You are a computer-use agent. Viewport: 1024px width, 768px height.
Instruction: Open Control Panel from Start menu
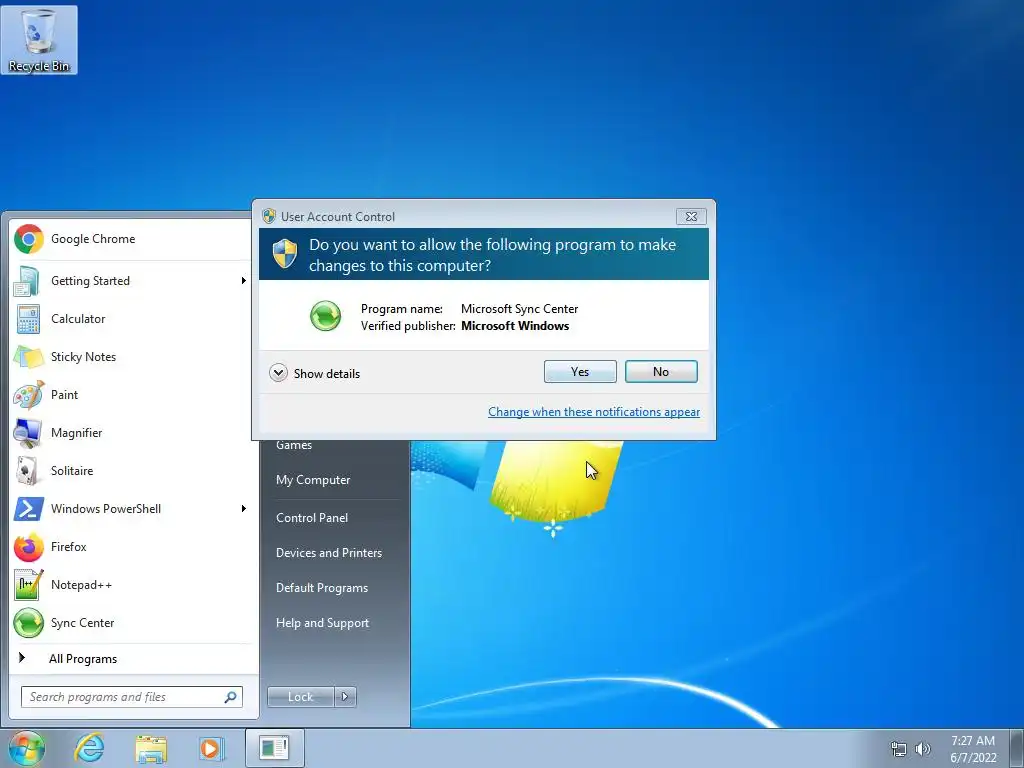(x=312, y=518)
